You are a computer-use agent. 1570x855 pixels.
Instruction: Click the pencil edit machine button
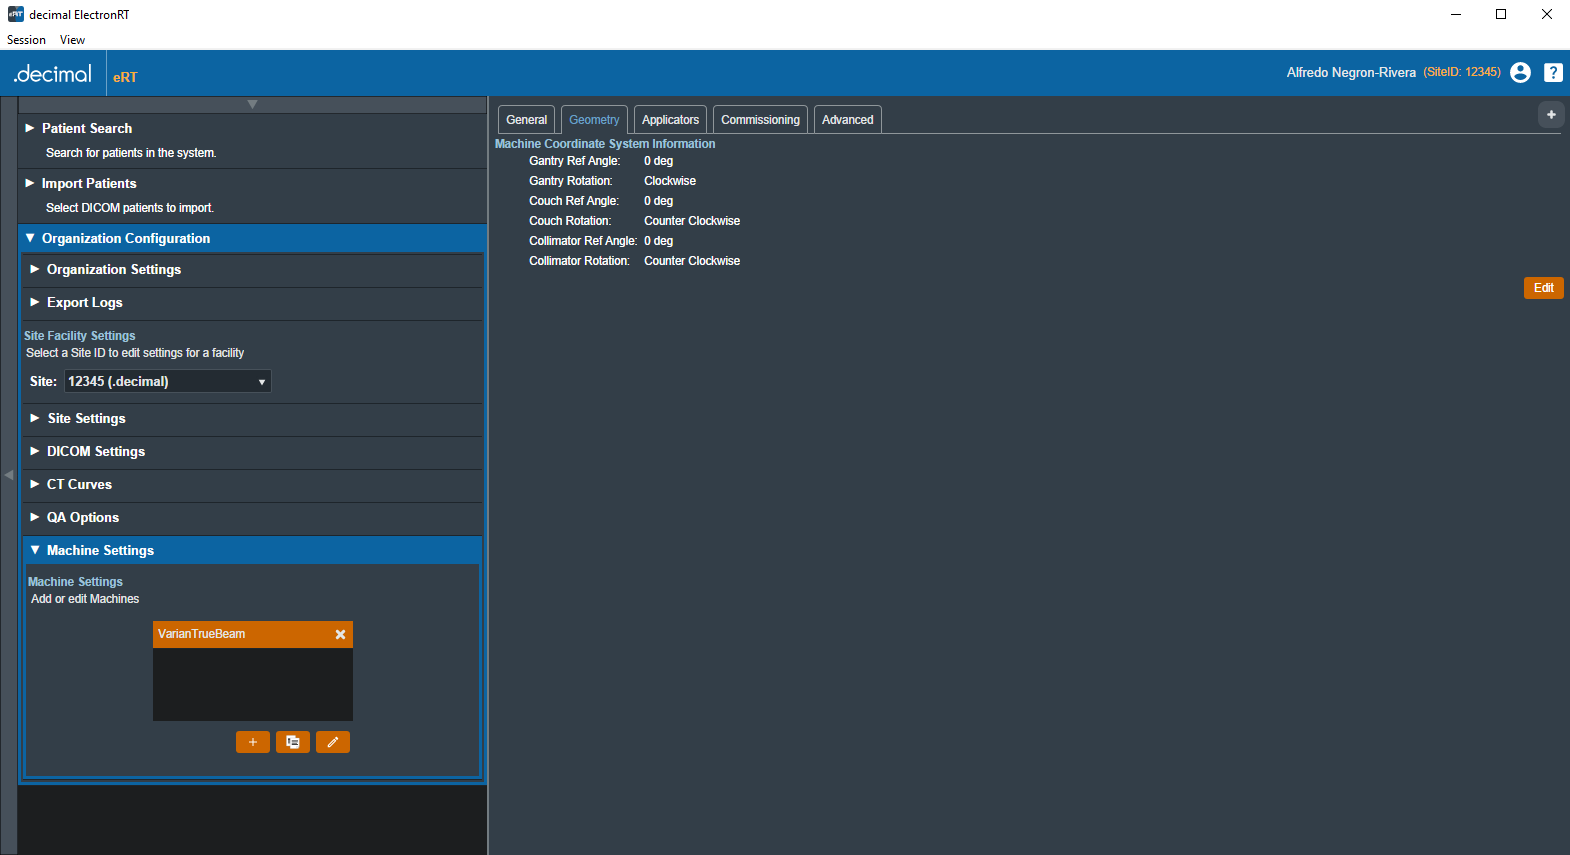[x=333, y=742]
